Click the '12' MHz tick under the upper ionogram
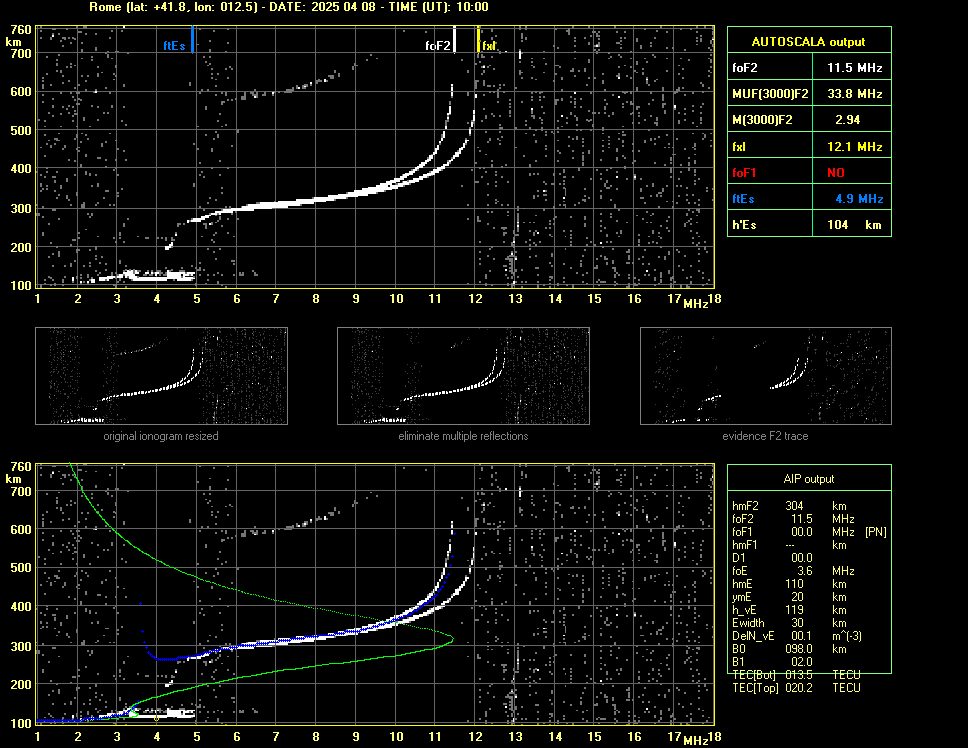 pyautogui.click(x=475, y=299)
